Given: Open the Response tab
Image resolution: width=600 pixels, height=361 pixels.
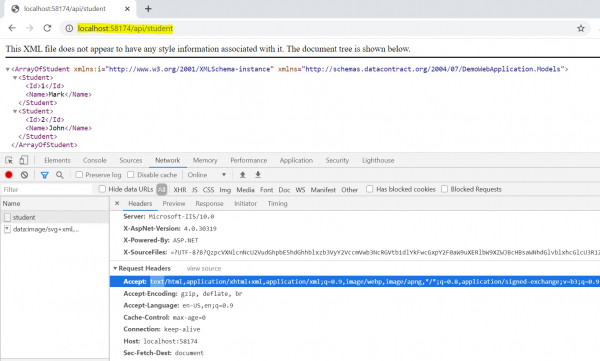Looking at the screenshot, I should coord(209,204).
